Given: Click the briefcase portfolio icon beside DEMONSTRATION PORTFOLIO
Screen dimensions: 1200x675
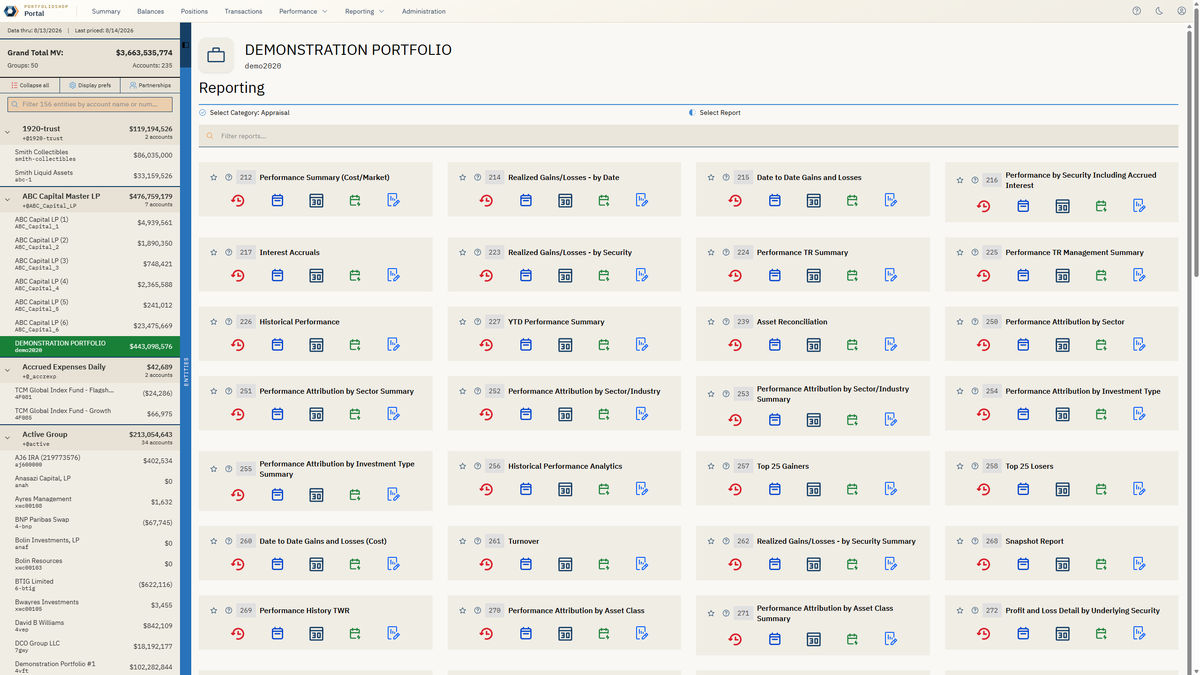Looking at the screenshot, I should pos(216,56).
